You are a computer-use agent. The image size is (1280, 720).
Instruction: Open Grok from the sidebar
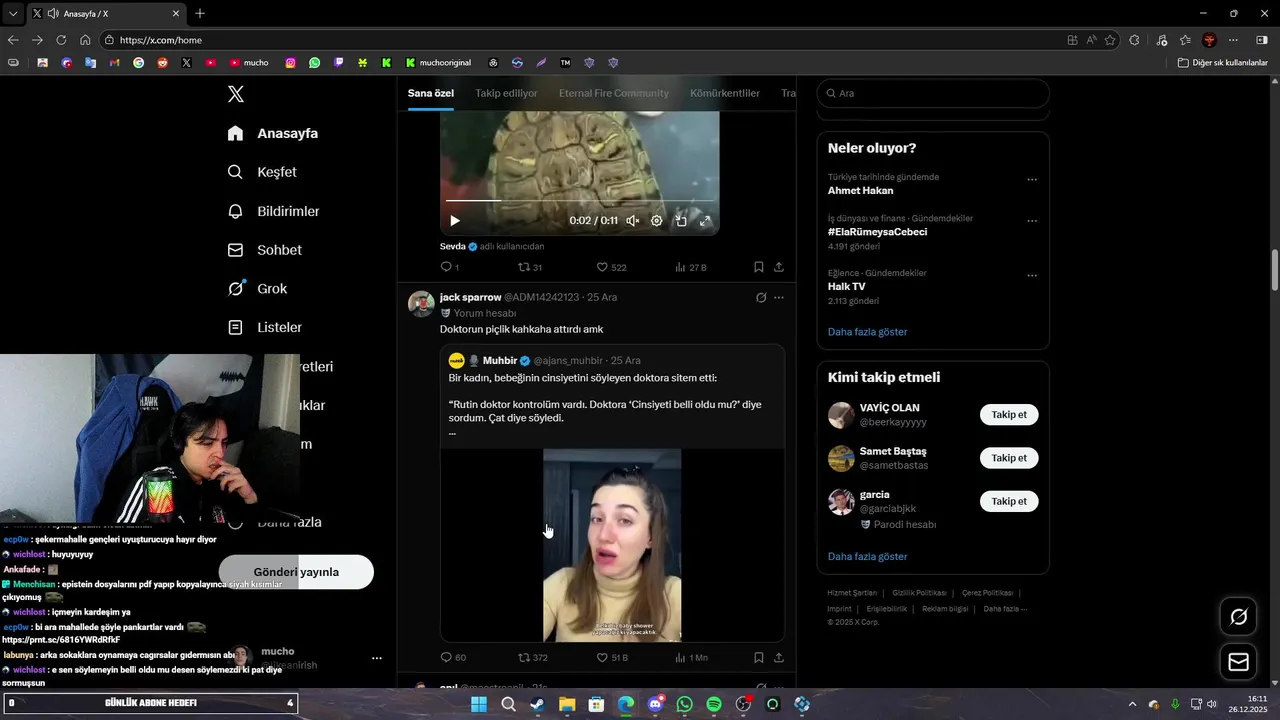(258, 289)
